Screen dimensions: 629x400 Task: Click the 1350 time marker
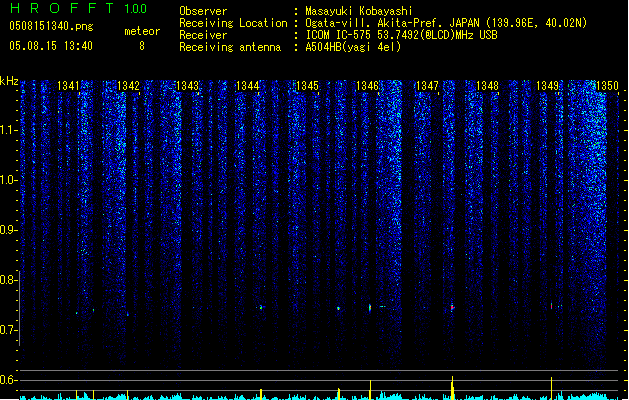607,86
